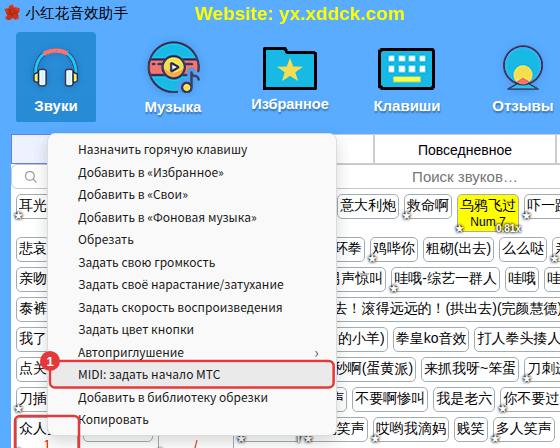Choose Задать свою громкость
The height and width of the screenshot is (448, 560).
point(192,263)
